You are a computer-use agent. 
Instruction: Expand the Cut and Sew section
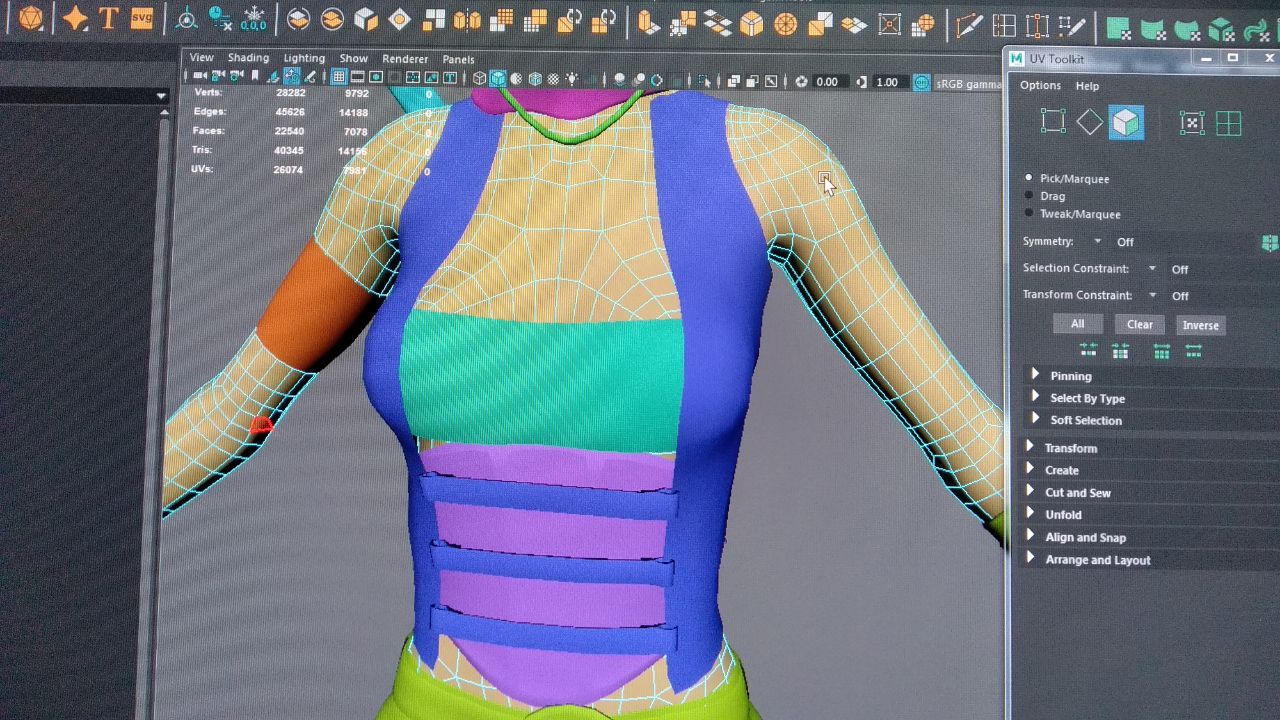pos(1070,492)
